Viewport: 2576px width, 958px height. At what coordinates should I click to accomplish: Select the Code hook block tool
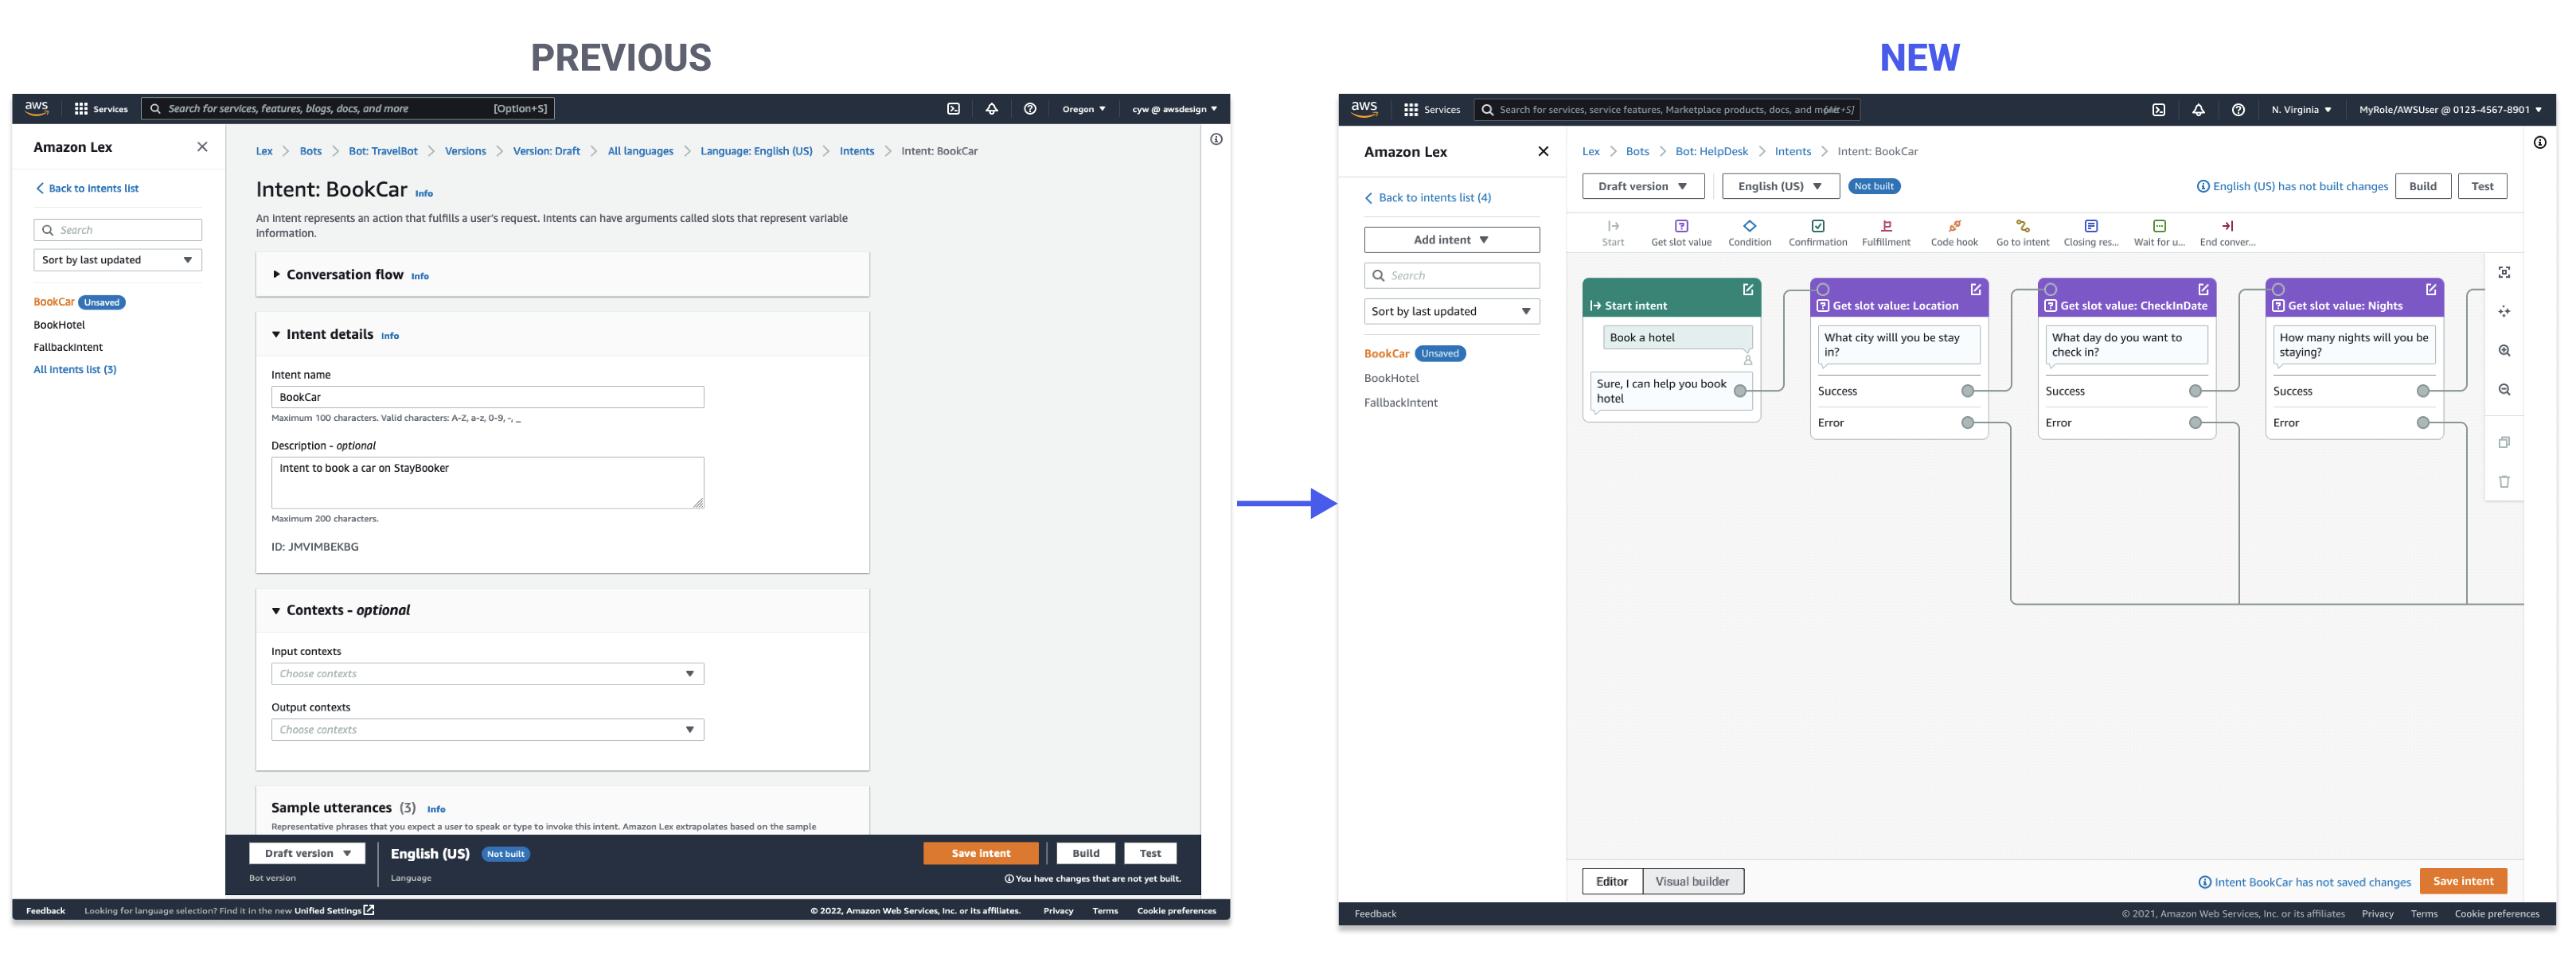(x=1954, y=233)
